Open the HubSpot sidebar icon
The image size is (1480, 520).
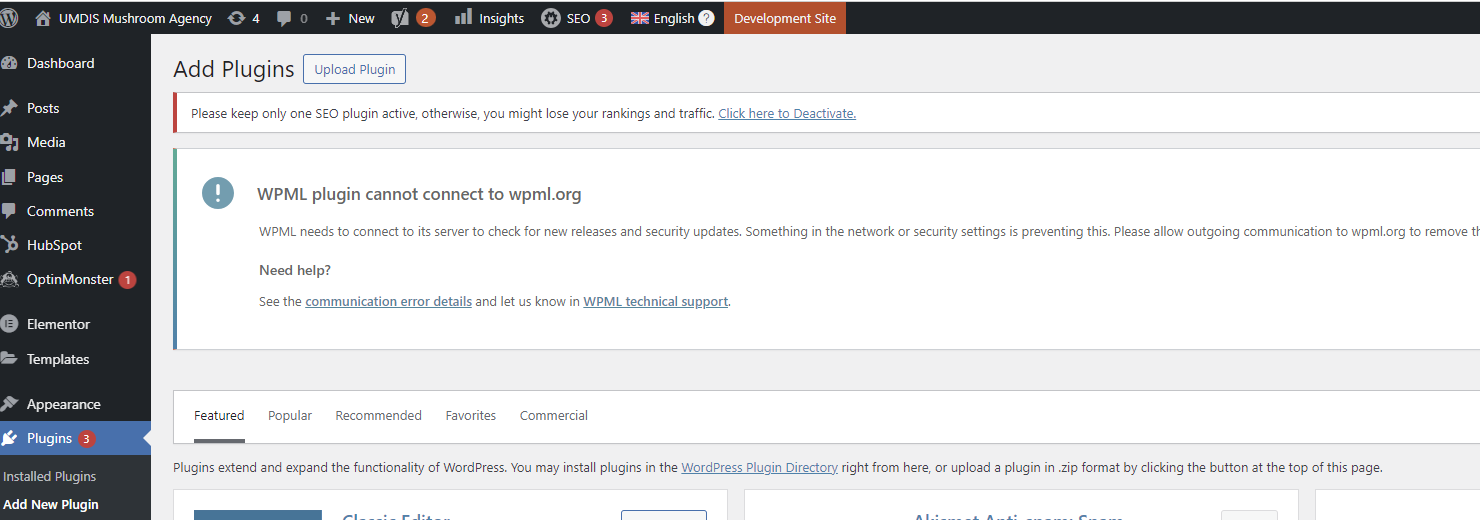(10, 245)
